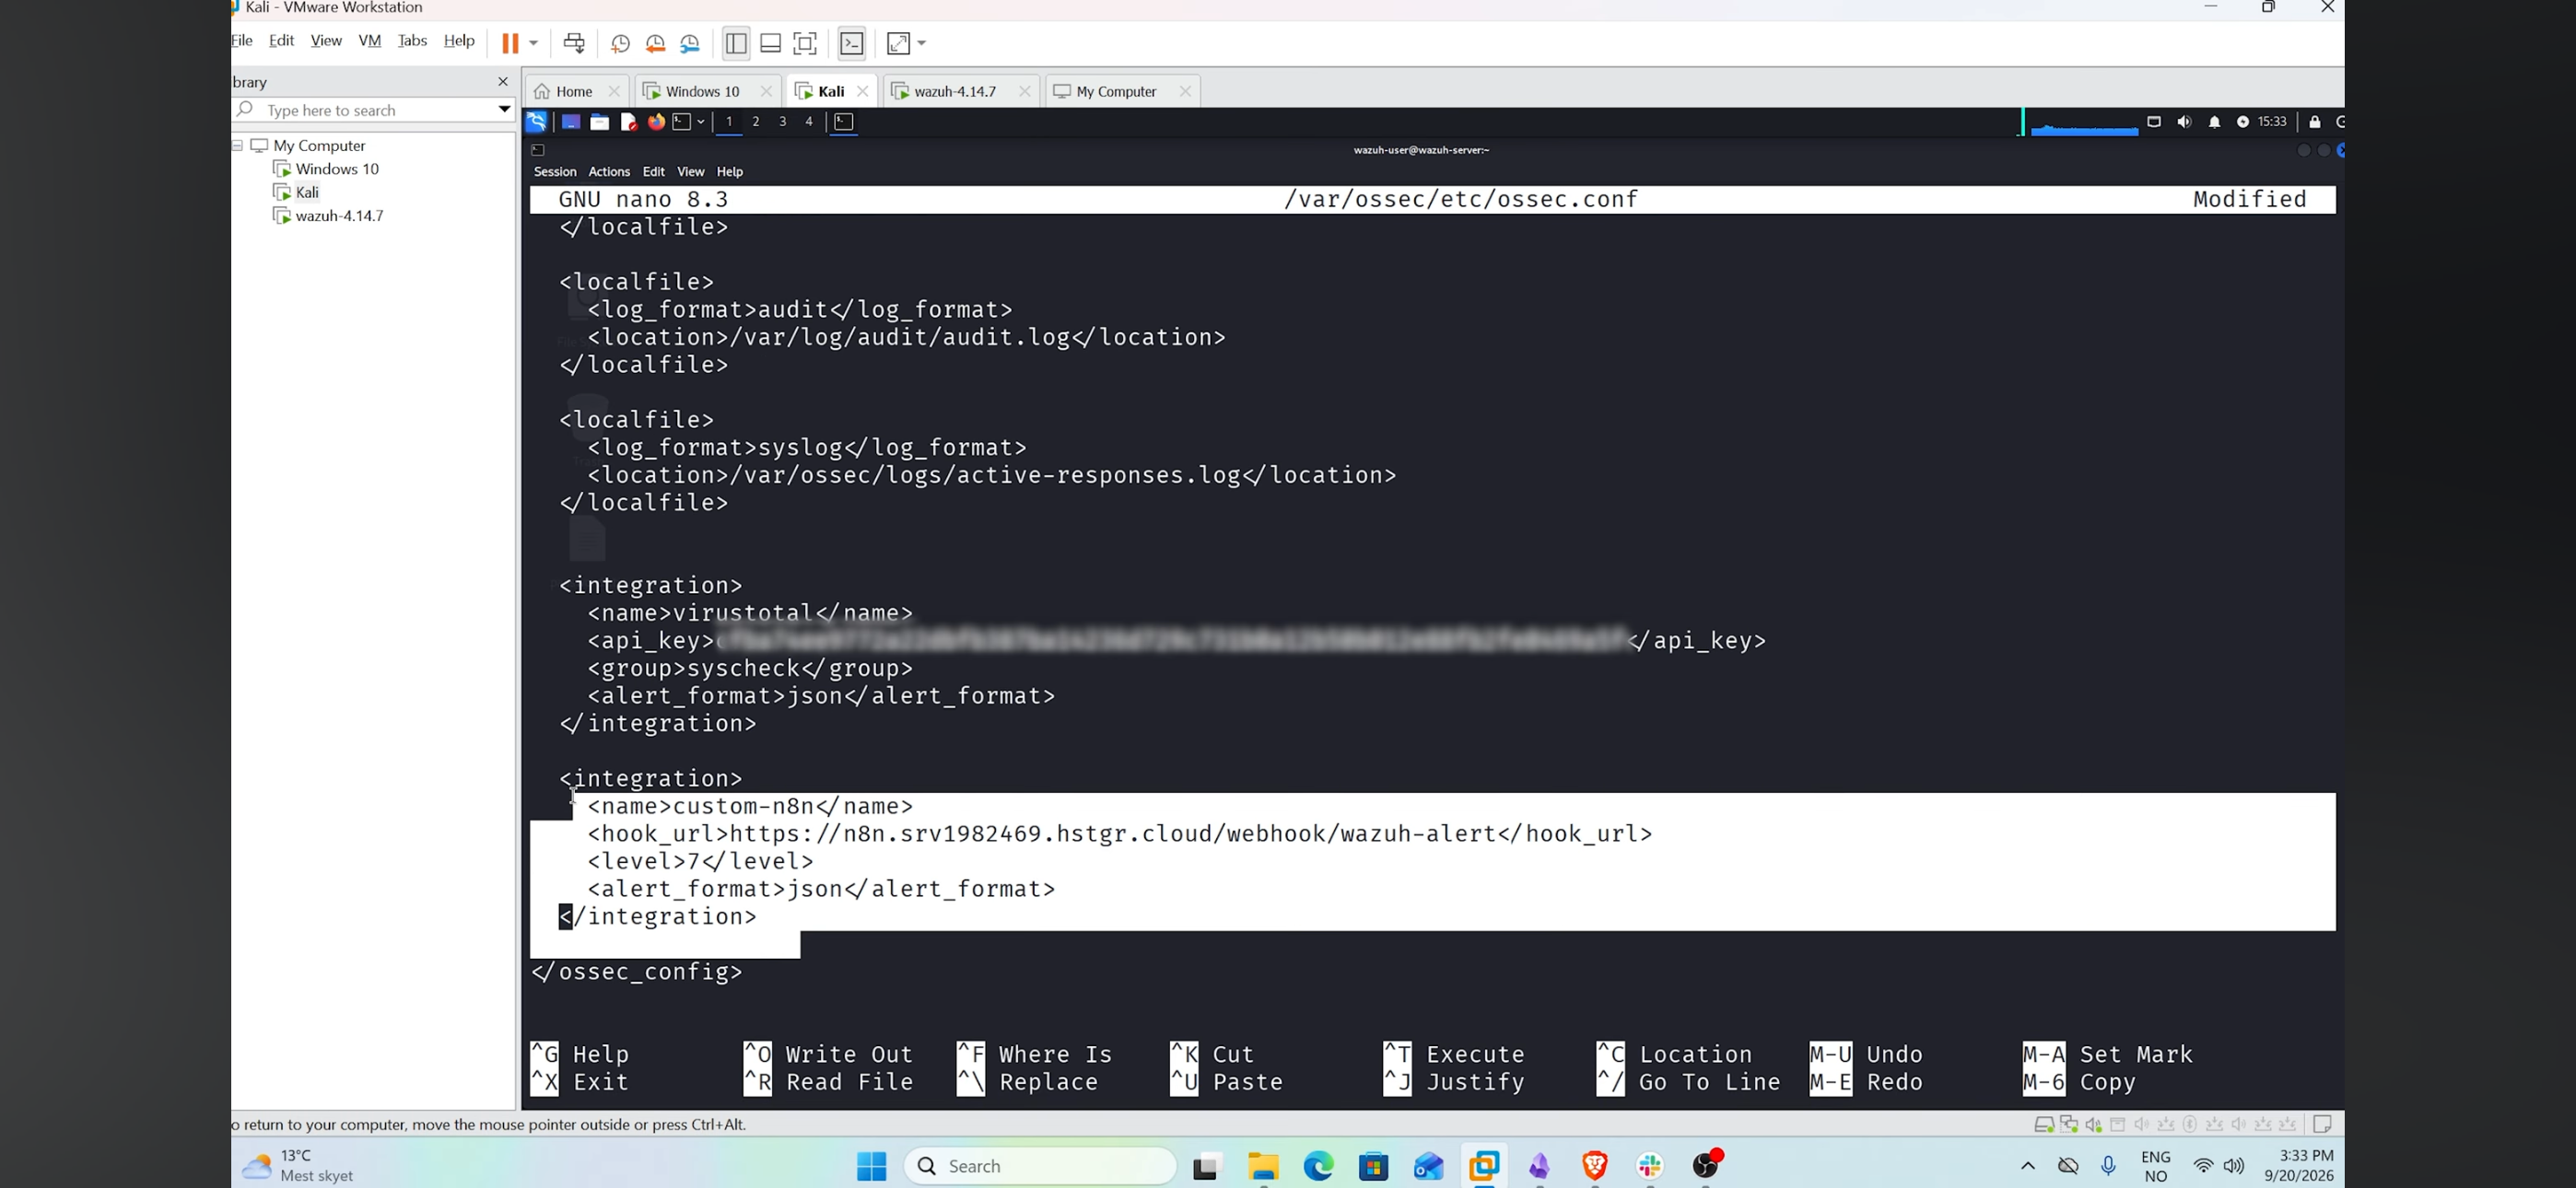Toggle the thumbnail bar view
This screenshot has width=2576, height=1188.
point(771,43)
